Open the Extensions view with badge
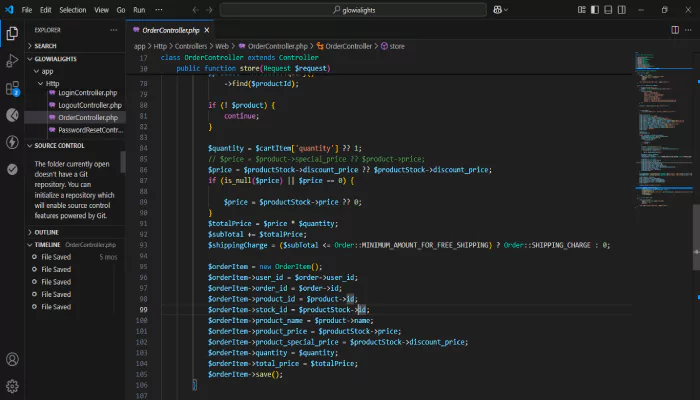 [12, 88]
